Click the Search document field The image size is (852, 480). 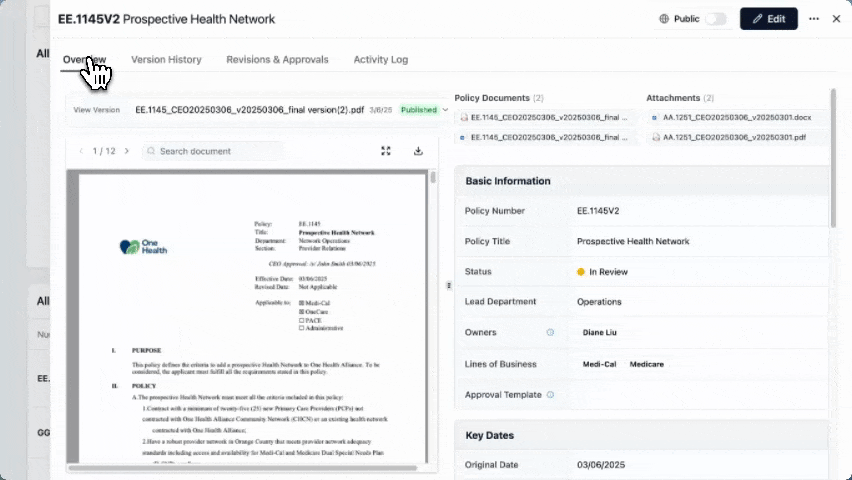212,151
